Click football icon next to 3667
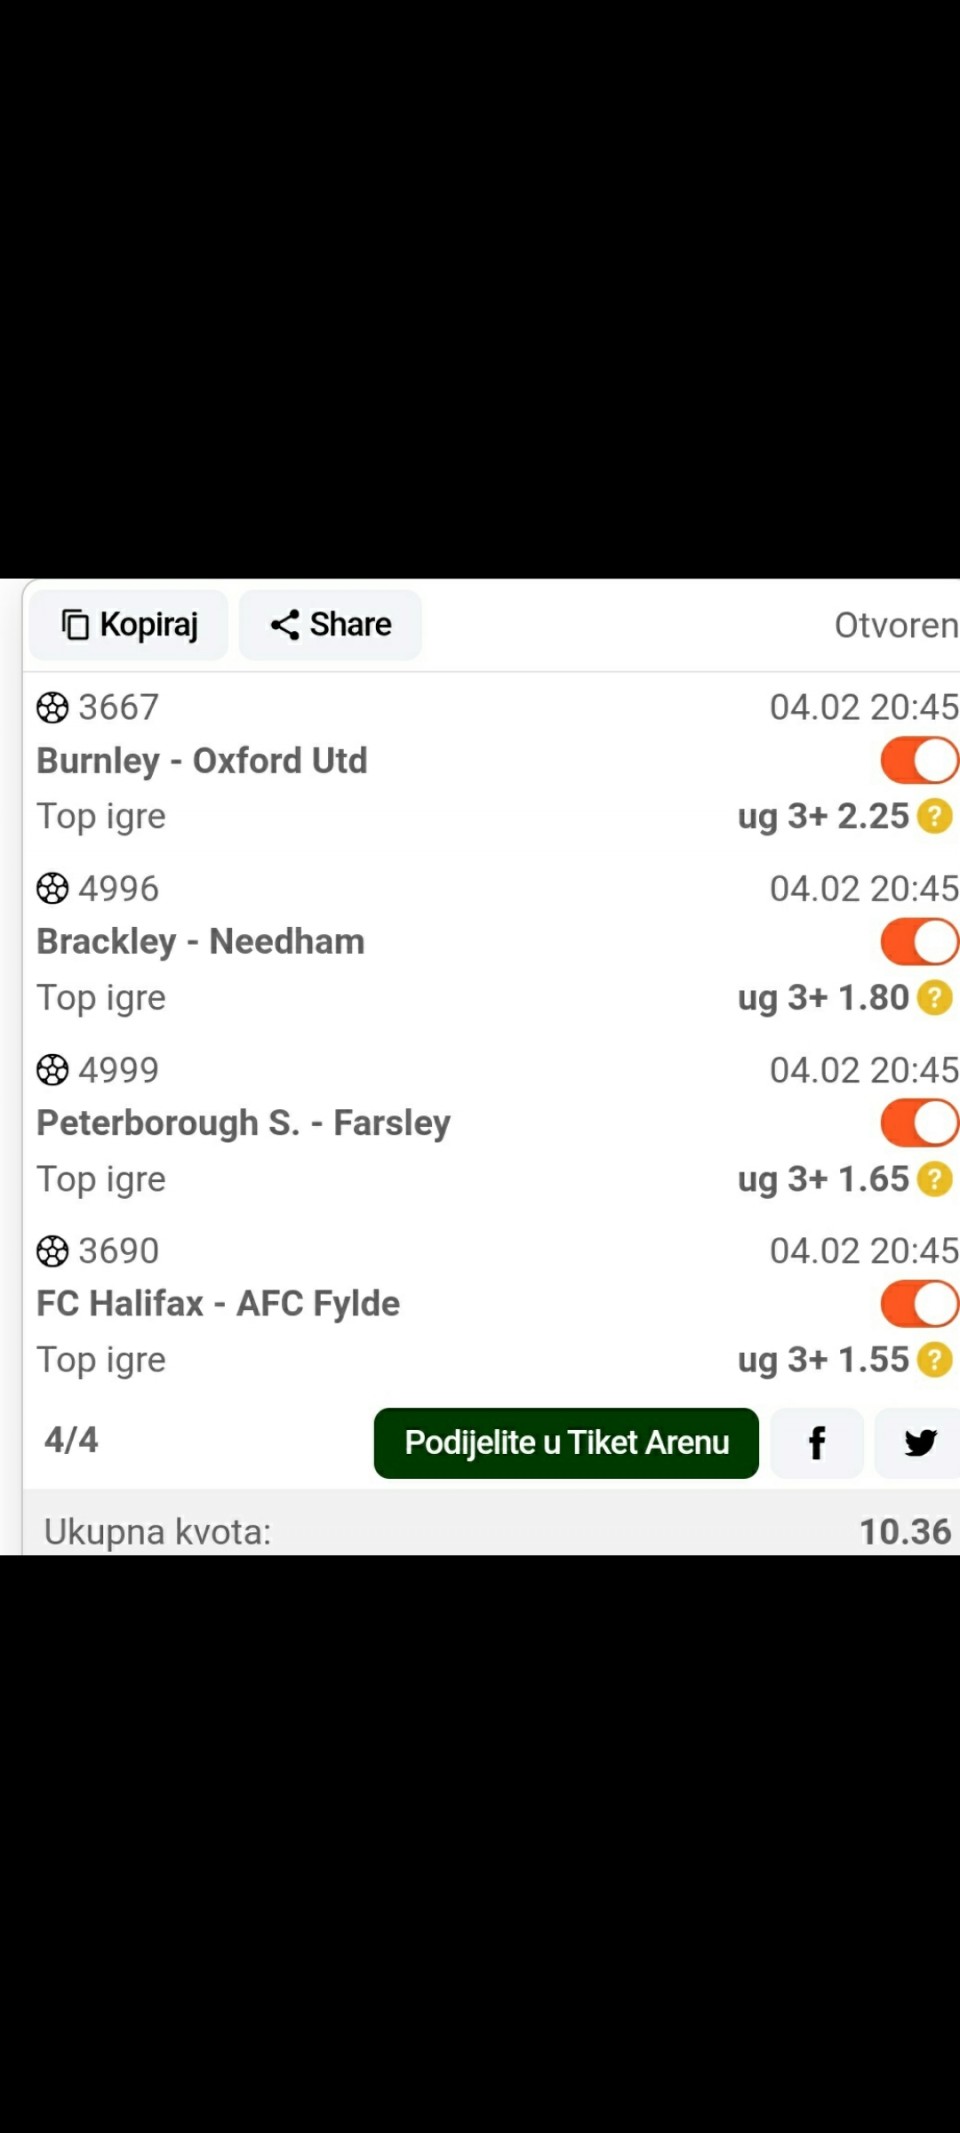The image size is (960, 2133). click(x=52, y=708)
